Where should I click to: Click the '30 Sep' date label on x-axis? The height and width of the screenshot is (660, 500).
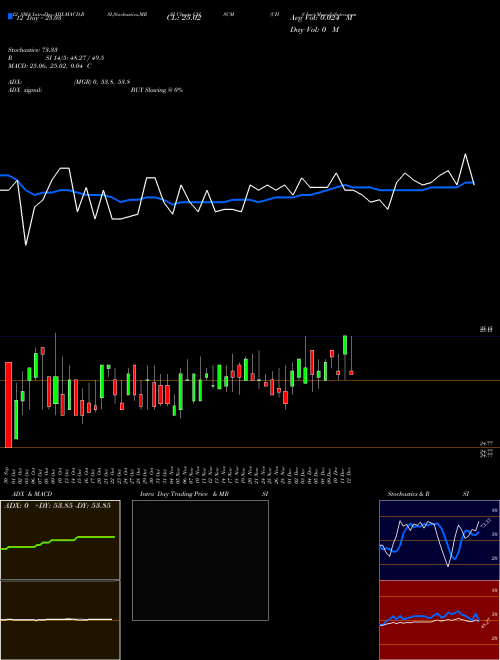click(x=8, y=475)
